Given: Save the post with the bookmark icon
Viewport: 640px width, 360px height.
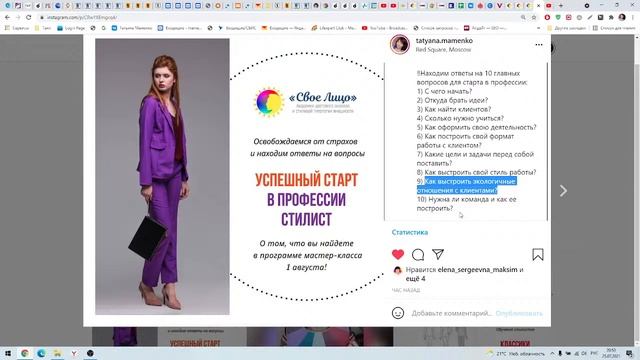Looking at the screenshot, I should 538,255.
